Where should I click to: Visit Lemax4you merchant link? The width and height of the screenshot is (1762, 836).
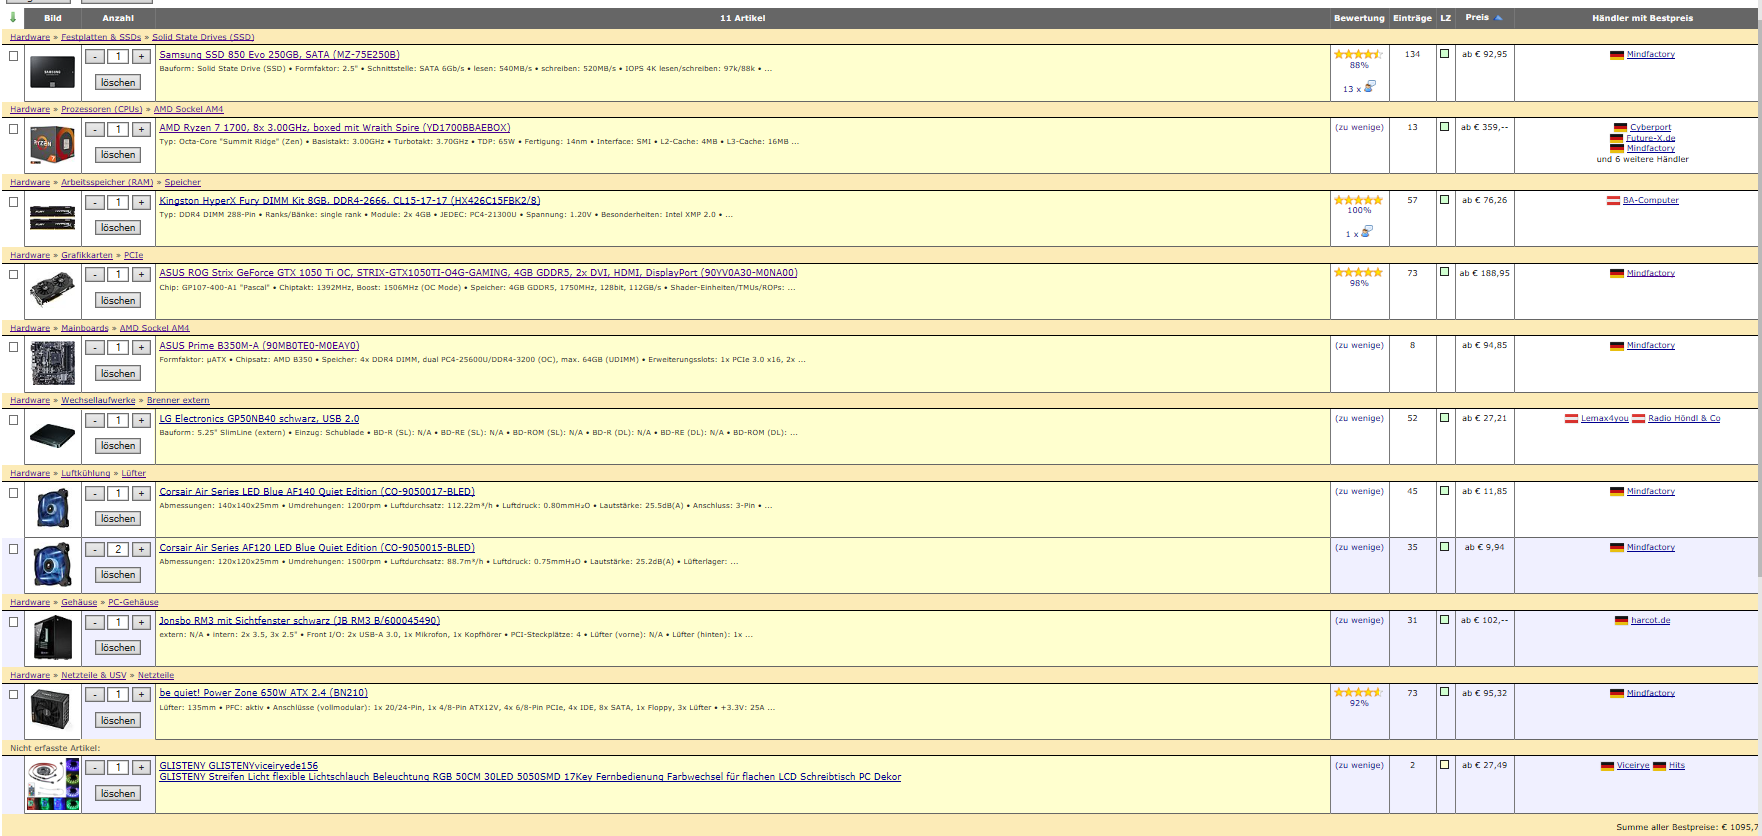(x=1604, y=418)
